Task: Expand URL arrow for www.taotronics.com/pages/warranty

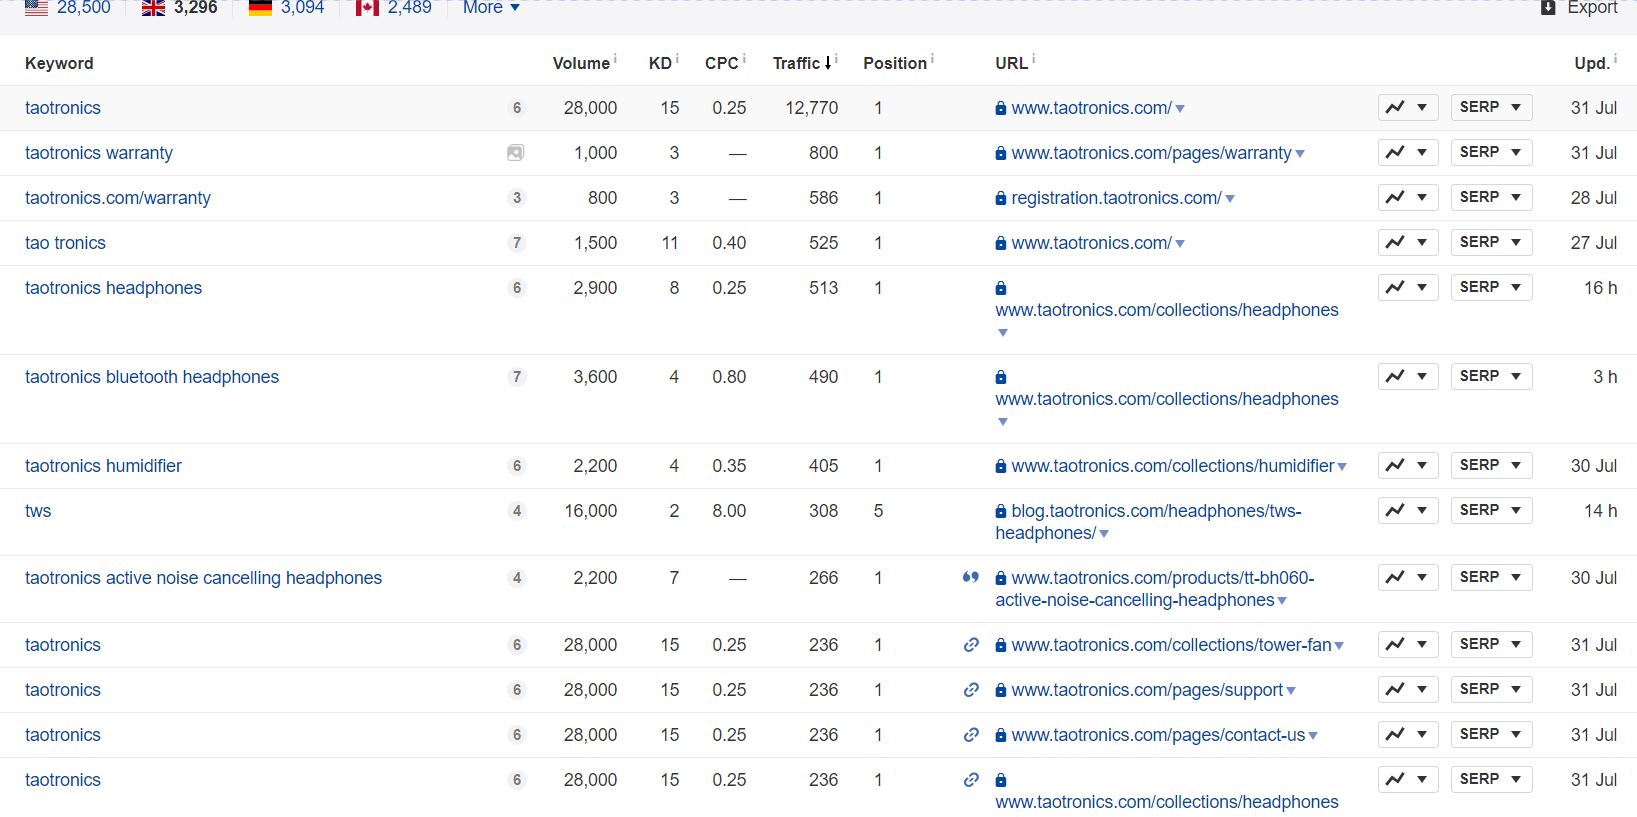Action: 1300,154
